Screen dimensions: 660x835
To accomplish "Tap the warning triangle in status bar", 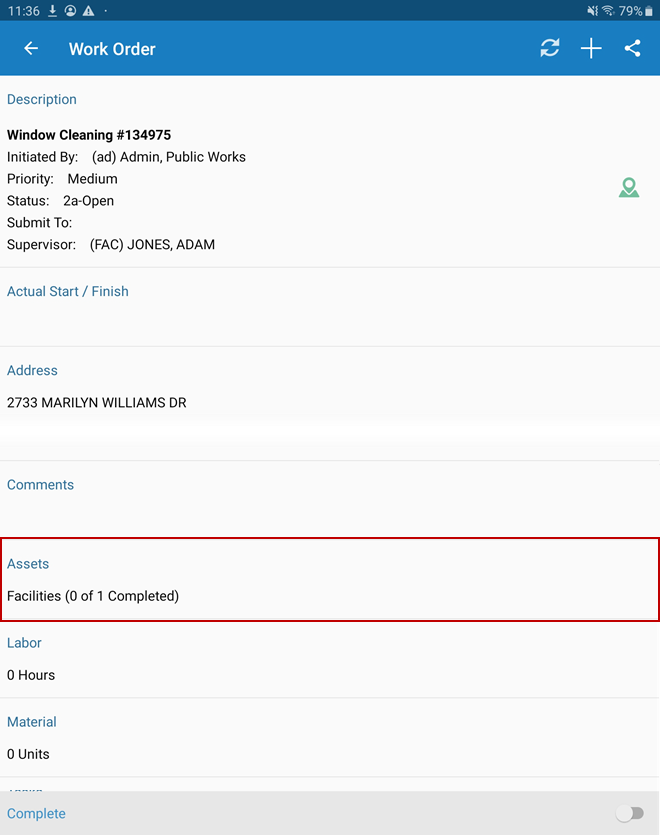I will click(x=88, y=10).
